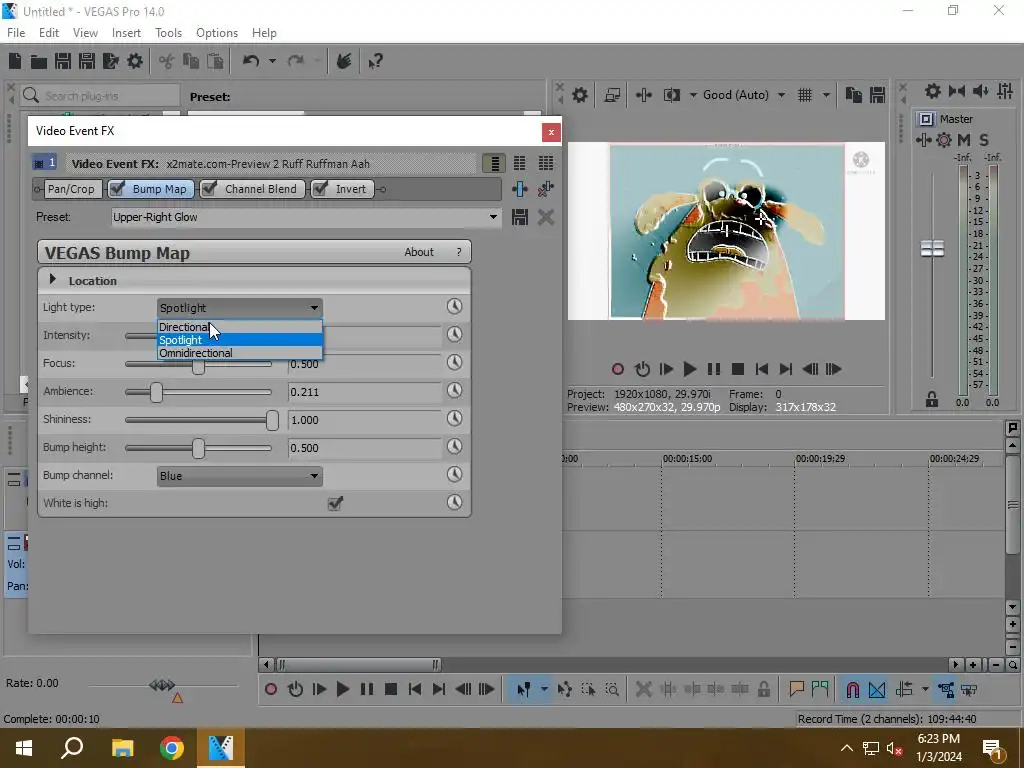
Task: Open Plug-In Chain icon in Video Event FX
Action: 520,189
